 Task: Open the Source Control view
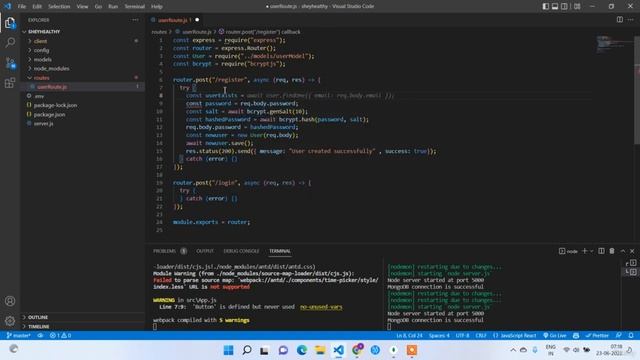click(10, 63)
